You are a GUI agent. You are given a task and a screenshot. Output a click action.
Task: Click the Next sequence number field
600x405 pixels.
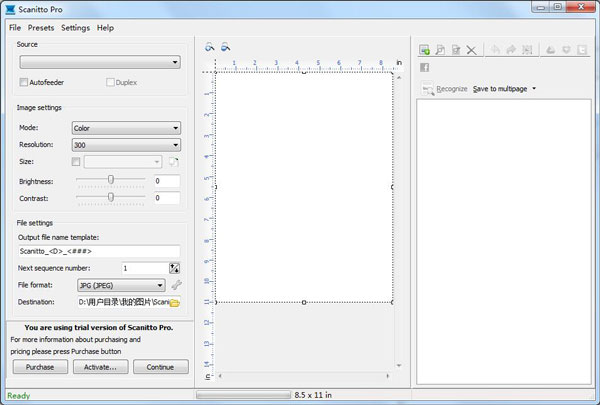[x=145, y=268]
